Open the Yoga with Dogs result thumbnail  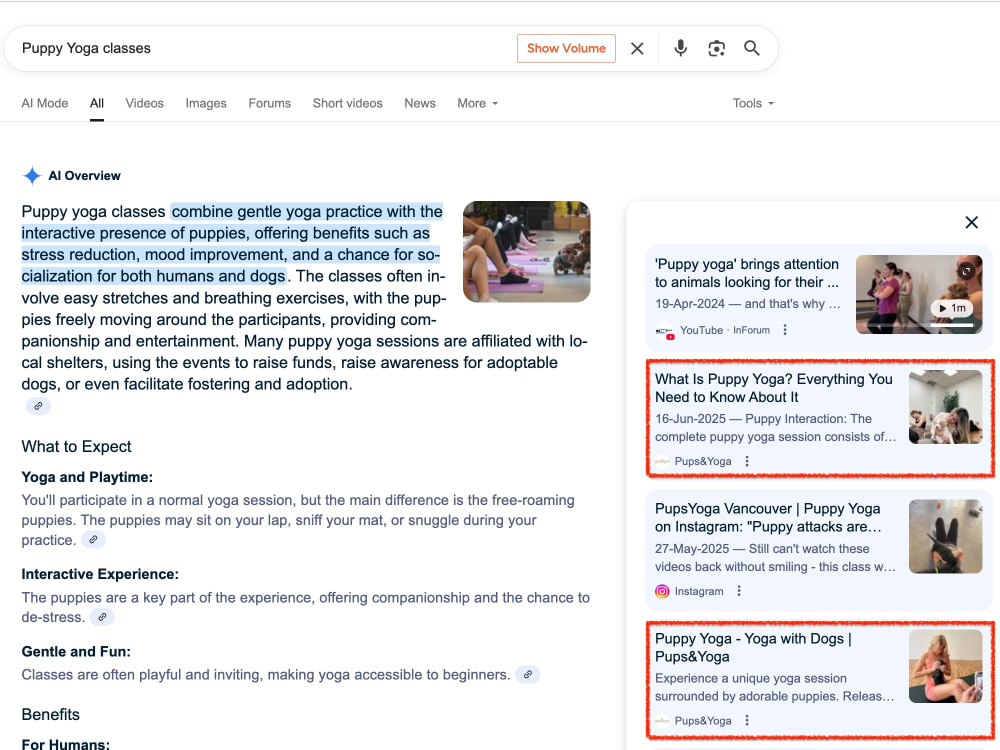pos(945,666)
